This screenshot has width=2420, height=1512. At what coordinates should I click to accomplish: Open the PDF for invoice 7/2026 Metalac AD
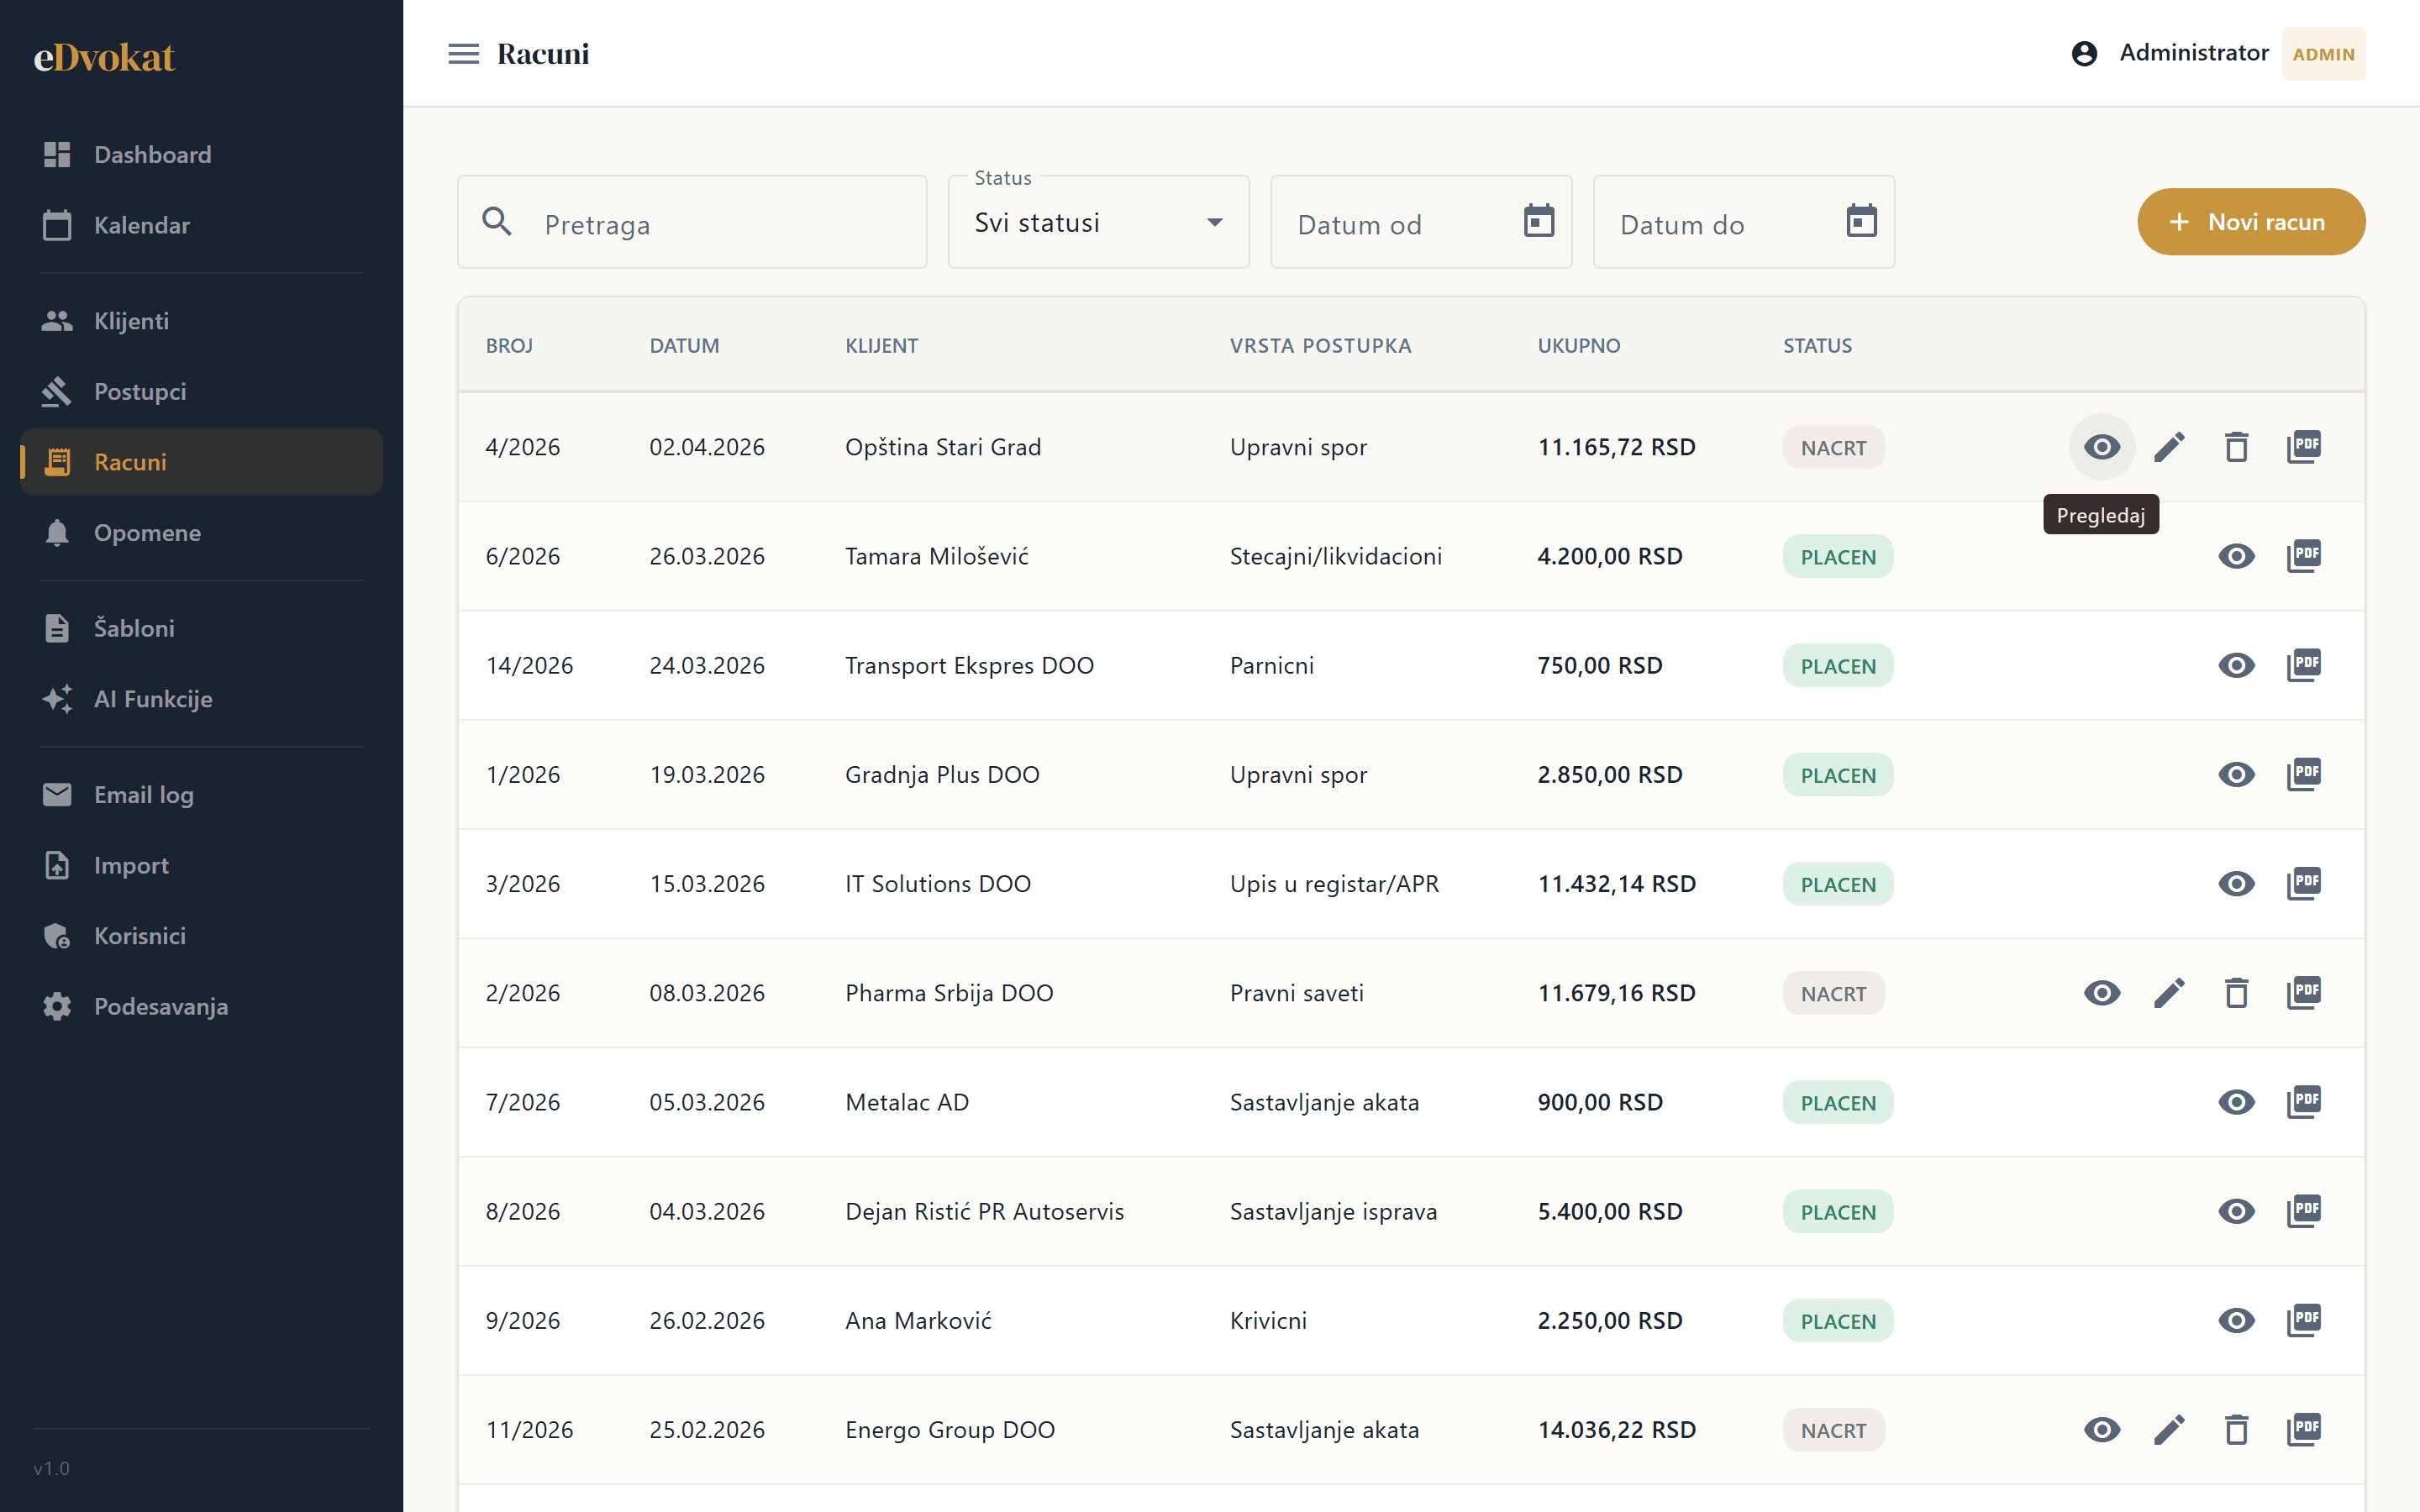coord(2303,1102)
